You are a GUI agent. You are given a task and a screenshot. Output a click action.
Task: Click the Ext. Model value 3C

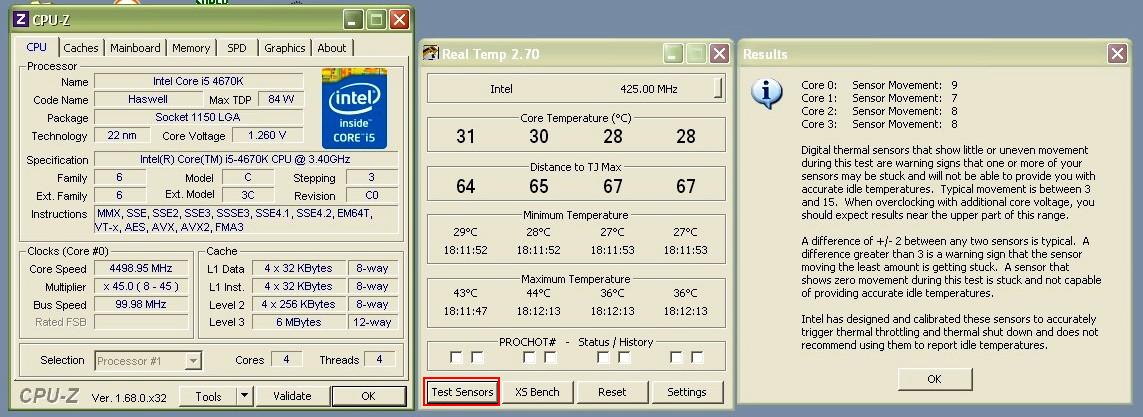coord(249,195)
